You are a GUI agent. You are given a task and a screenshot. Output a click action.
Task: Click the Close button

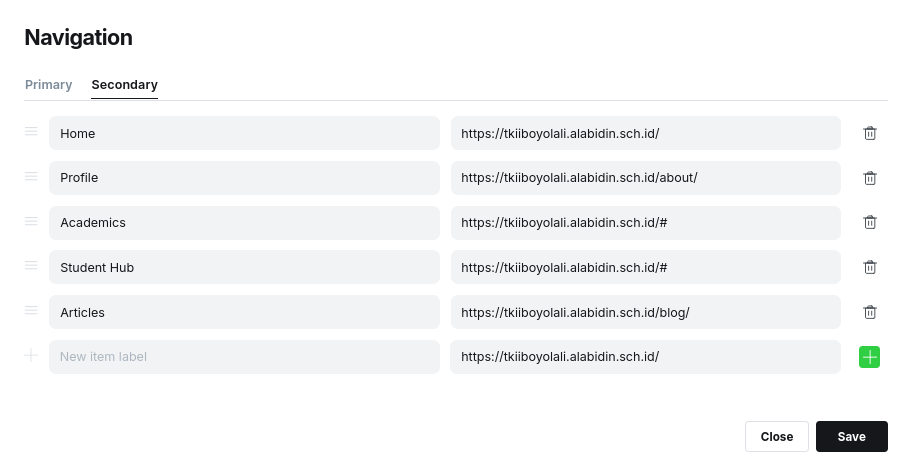776,437
